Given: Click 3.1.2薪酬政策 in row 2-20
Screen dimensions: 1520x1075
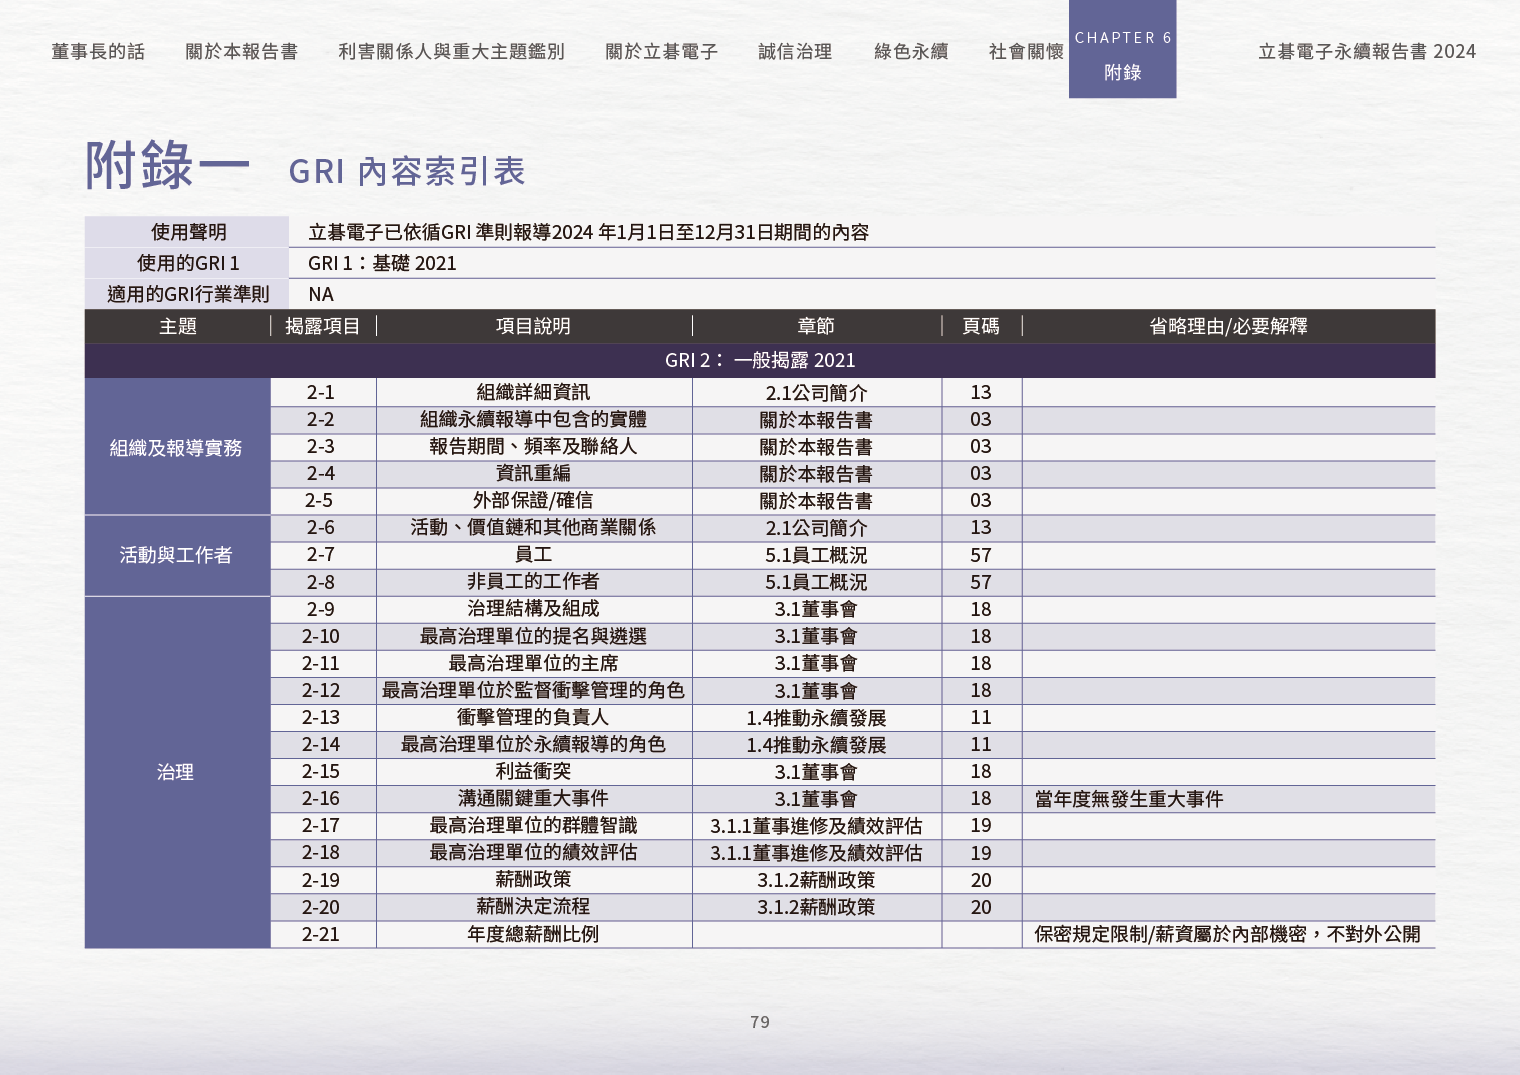Looking at the screenshot, I should [816, 907].
